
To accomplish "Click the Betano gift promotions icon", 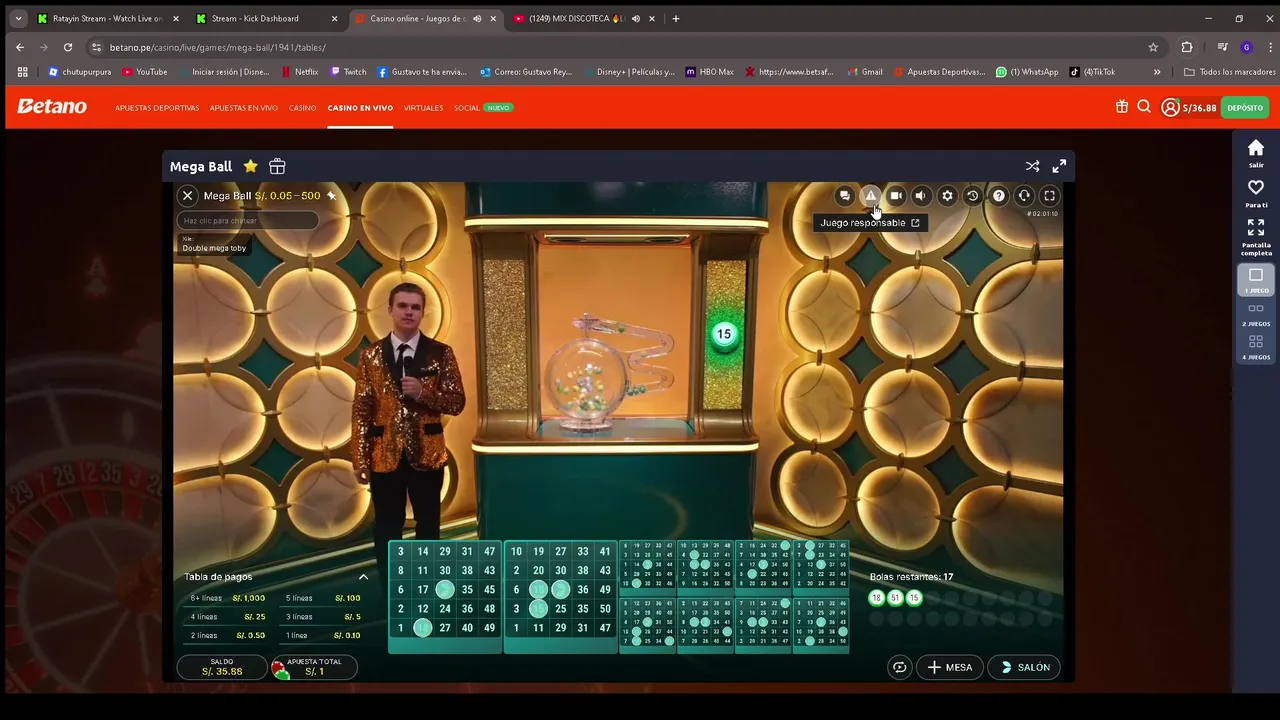I will tap(1122, 107).
